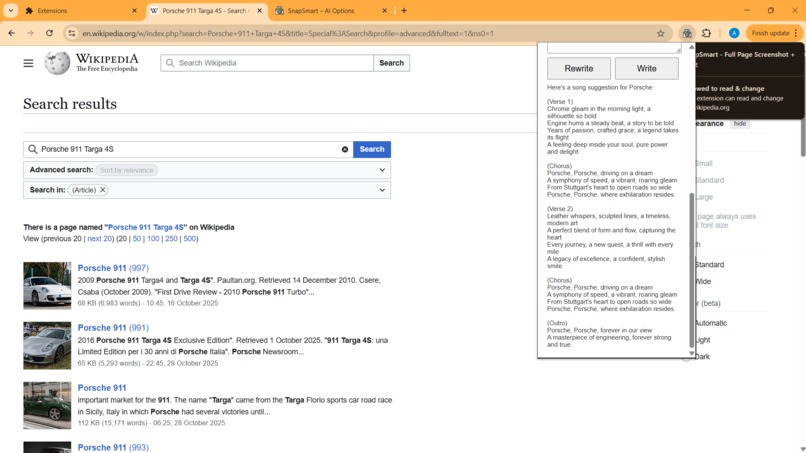
Task: View site information icon beside the URL
Action: point(71,33)
